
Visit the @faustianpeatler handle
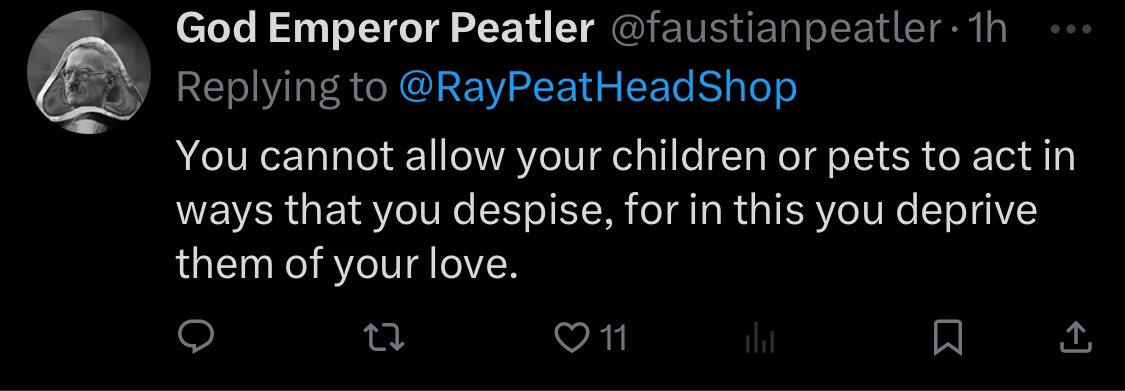coord(776,30)
